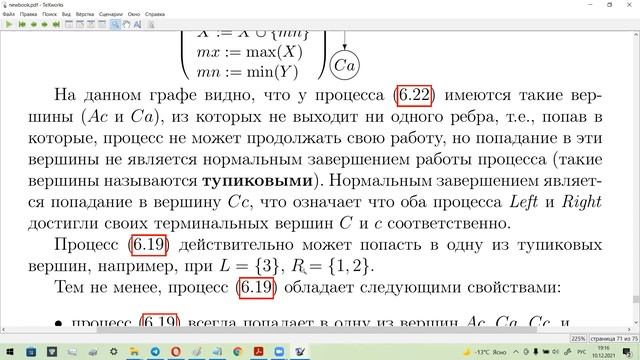Click the "страница 71 из 75" page indicator

[x=613, y=338]
